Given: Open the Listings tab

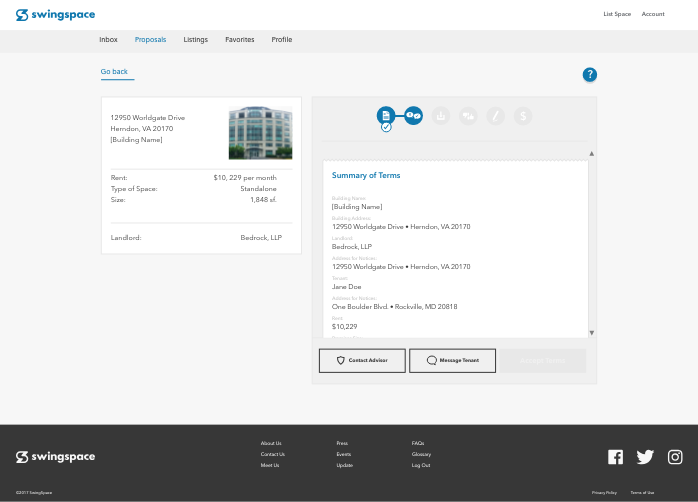Looking at the screenshot, I should click(x=195, y=40).
